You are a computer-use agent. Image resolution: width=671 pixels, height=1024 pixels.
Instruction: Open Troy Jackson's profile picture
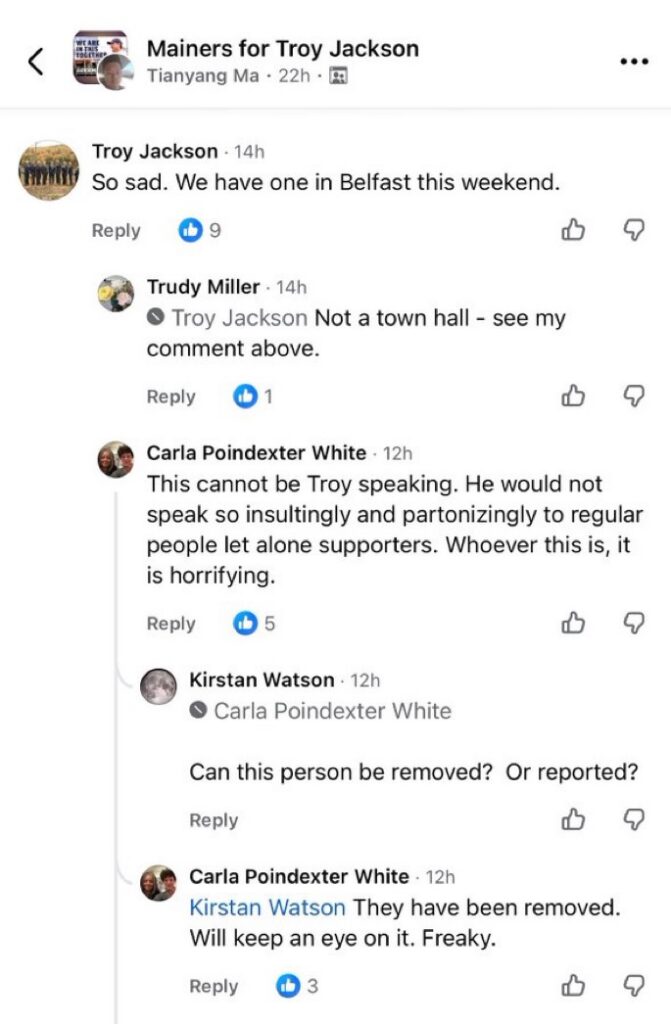tap(48, 170)
